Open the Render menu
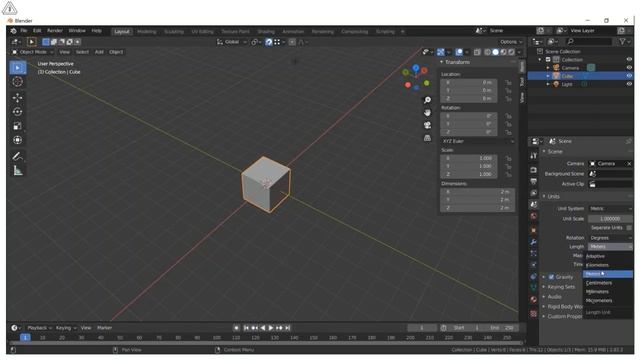640x360 pixels. [55, 31]
